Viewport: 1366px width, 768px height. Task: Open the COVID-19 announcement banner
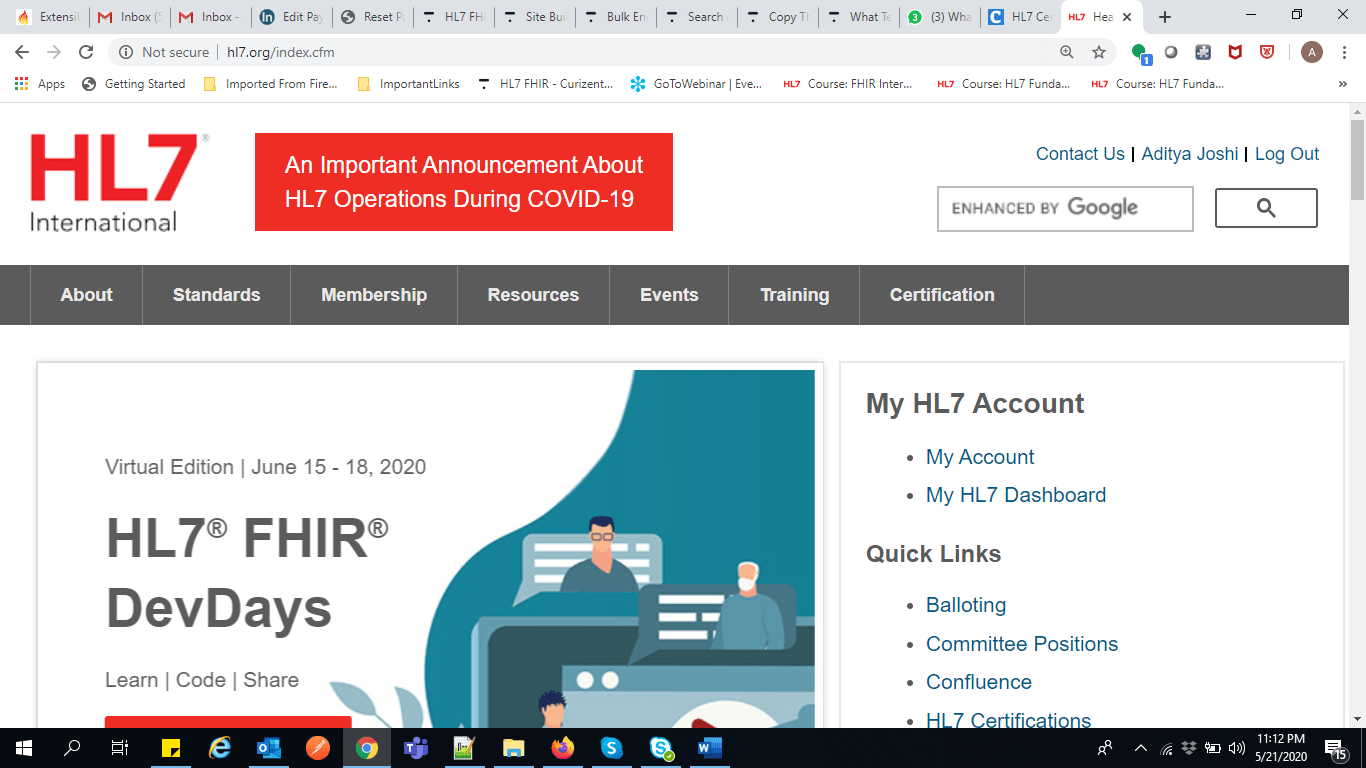coord(464,182)
